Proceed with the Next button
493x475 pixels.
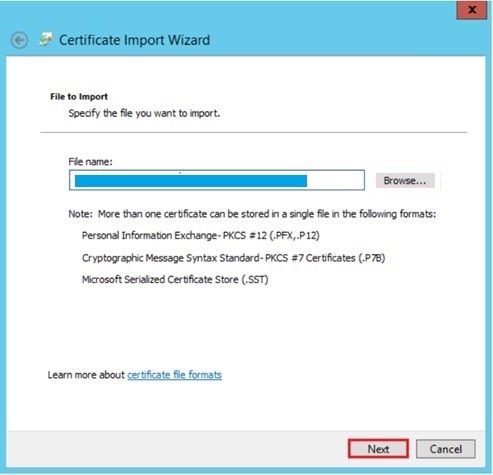click(378, 449)
